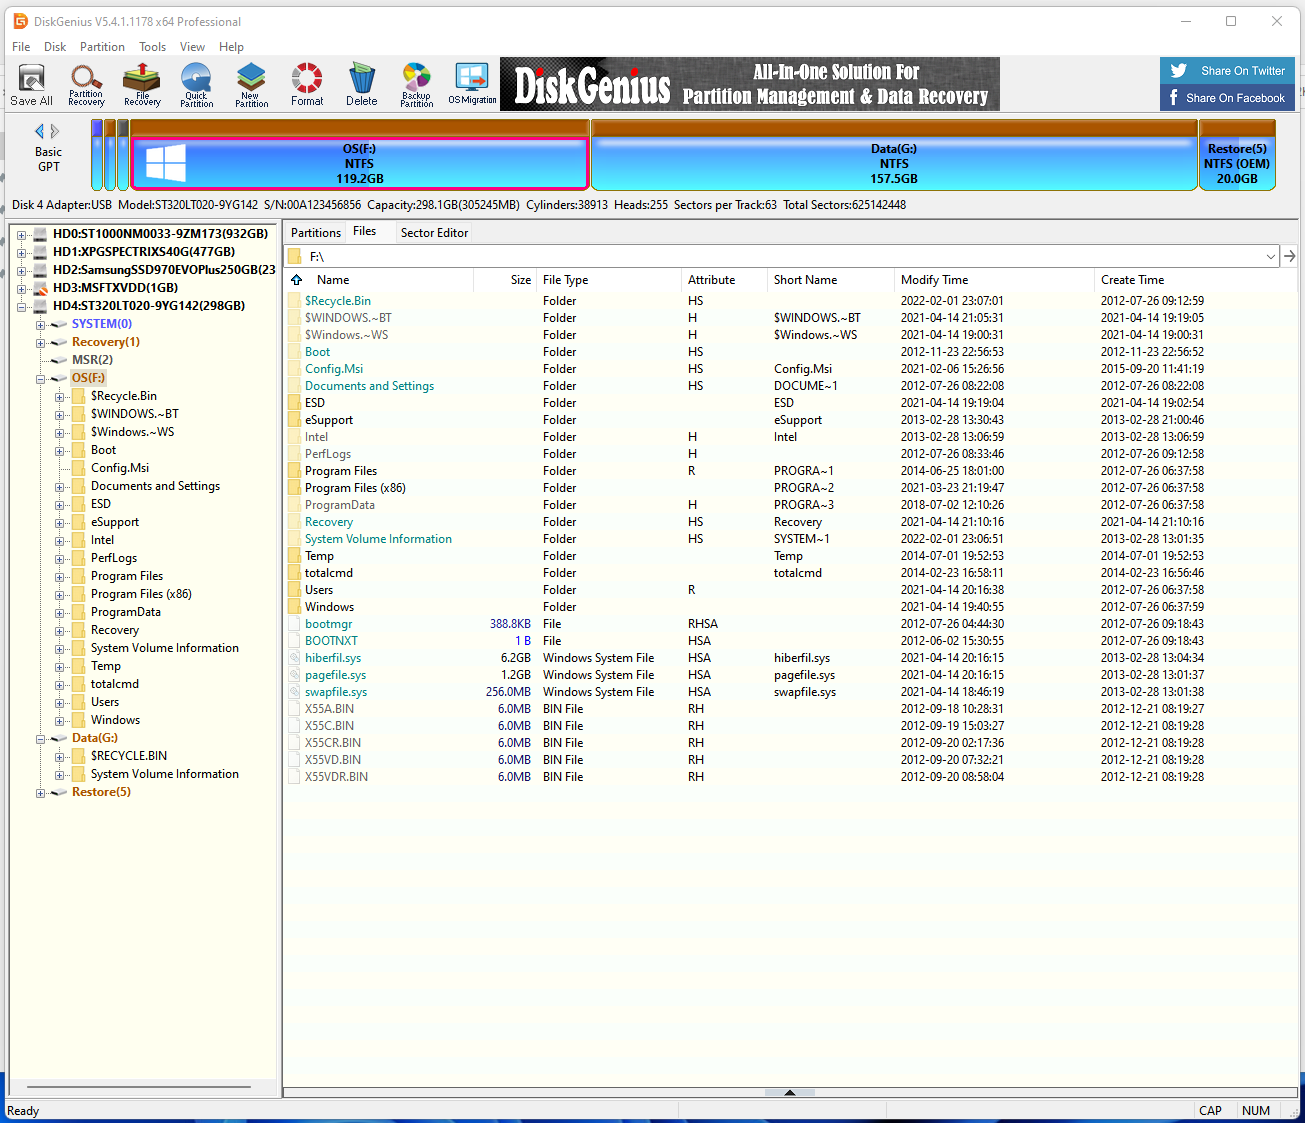The width and height of the screenshot is (1305, 1123).
Task: Create a New Partition from the toolbar
Action: point(251,85)
